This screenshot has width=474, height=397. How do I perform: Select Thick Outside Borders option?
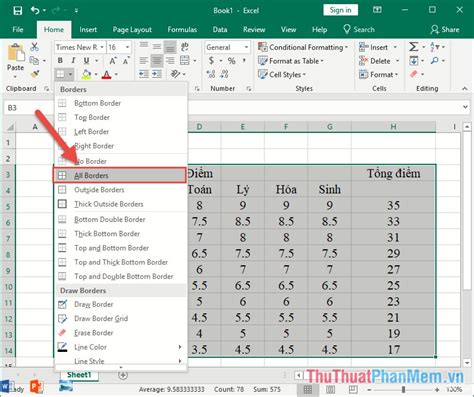click(x=120, y=204)
